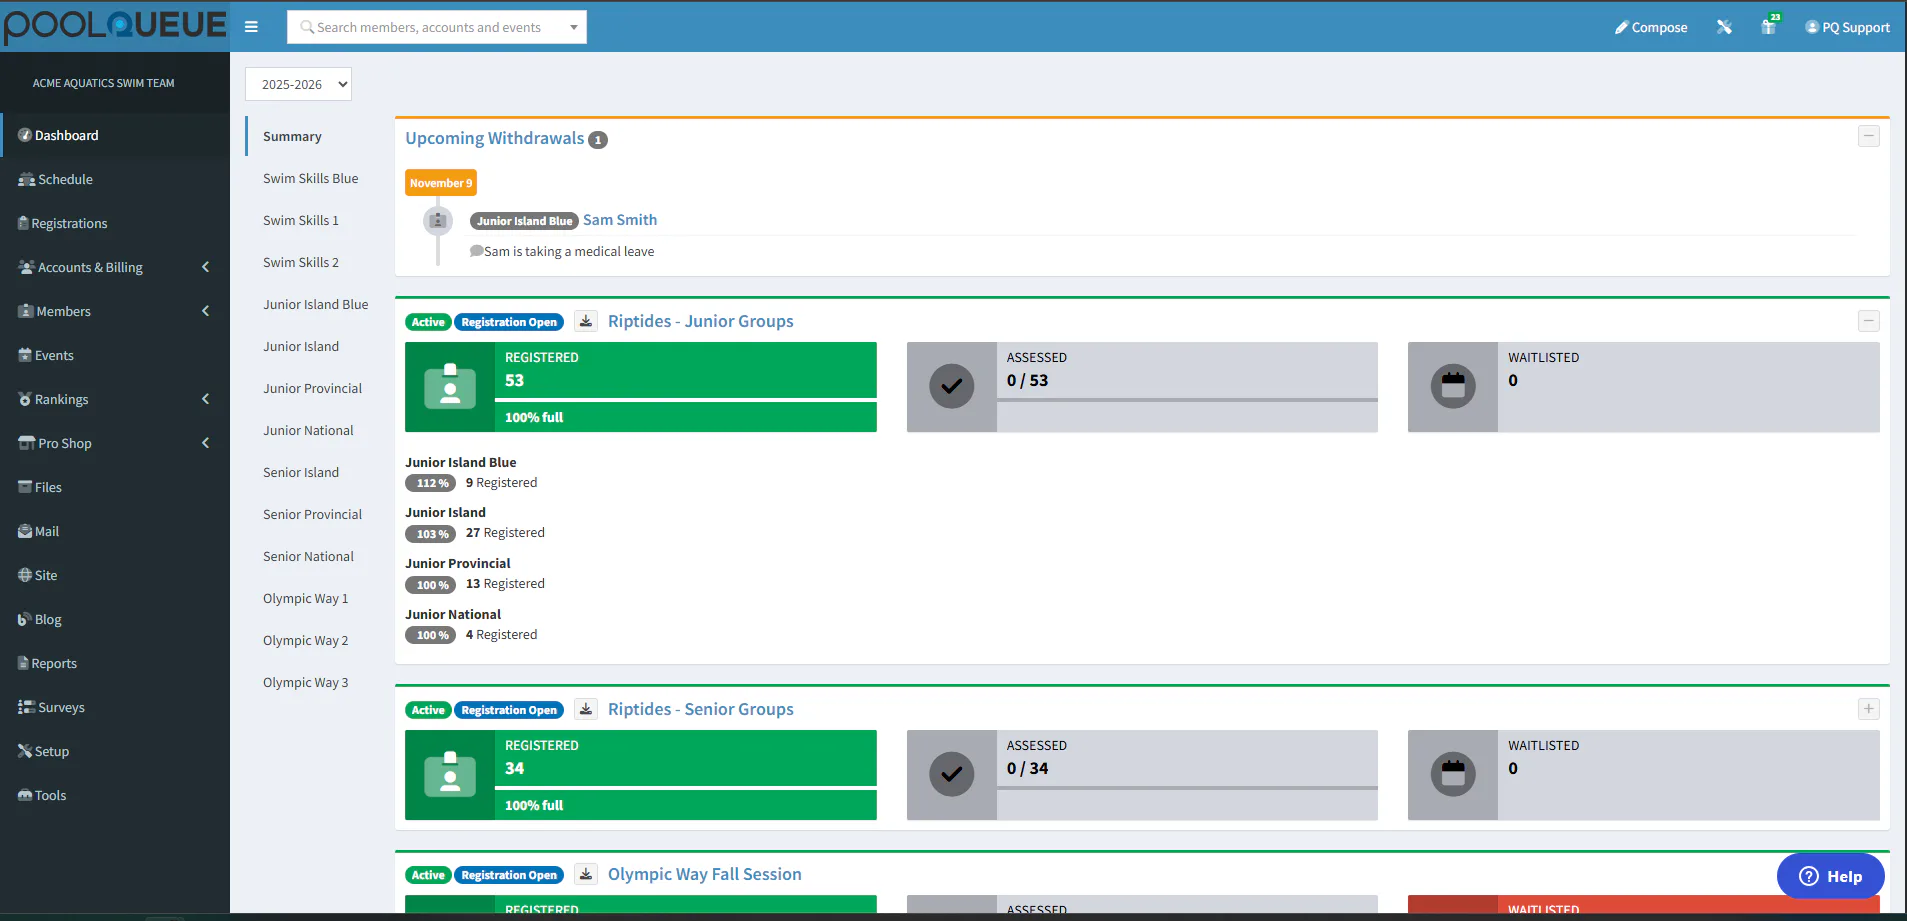Open the Schedule sidebar item
Image resolution: width=1907 pixels, height=921 pixels.
(x=115, y=179)
